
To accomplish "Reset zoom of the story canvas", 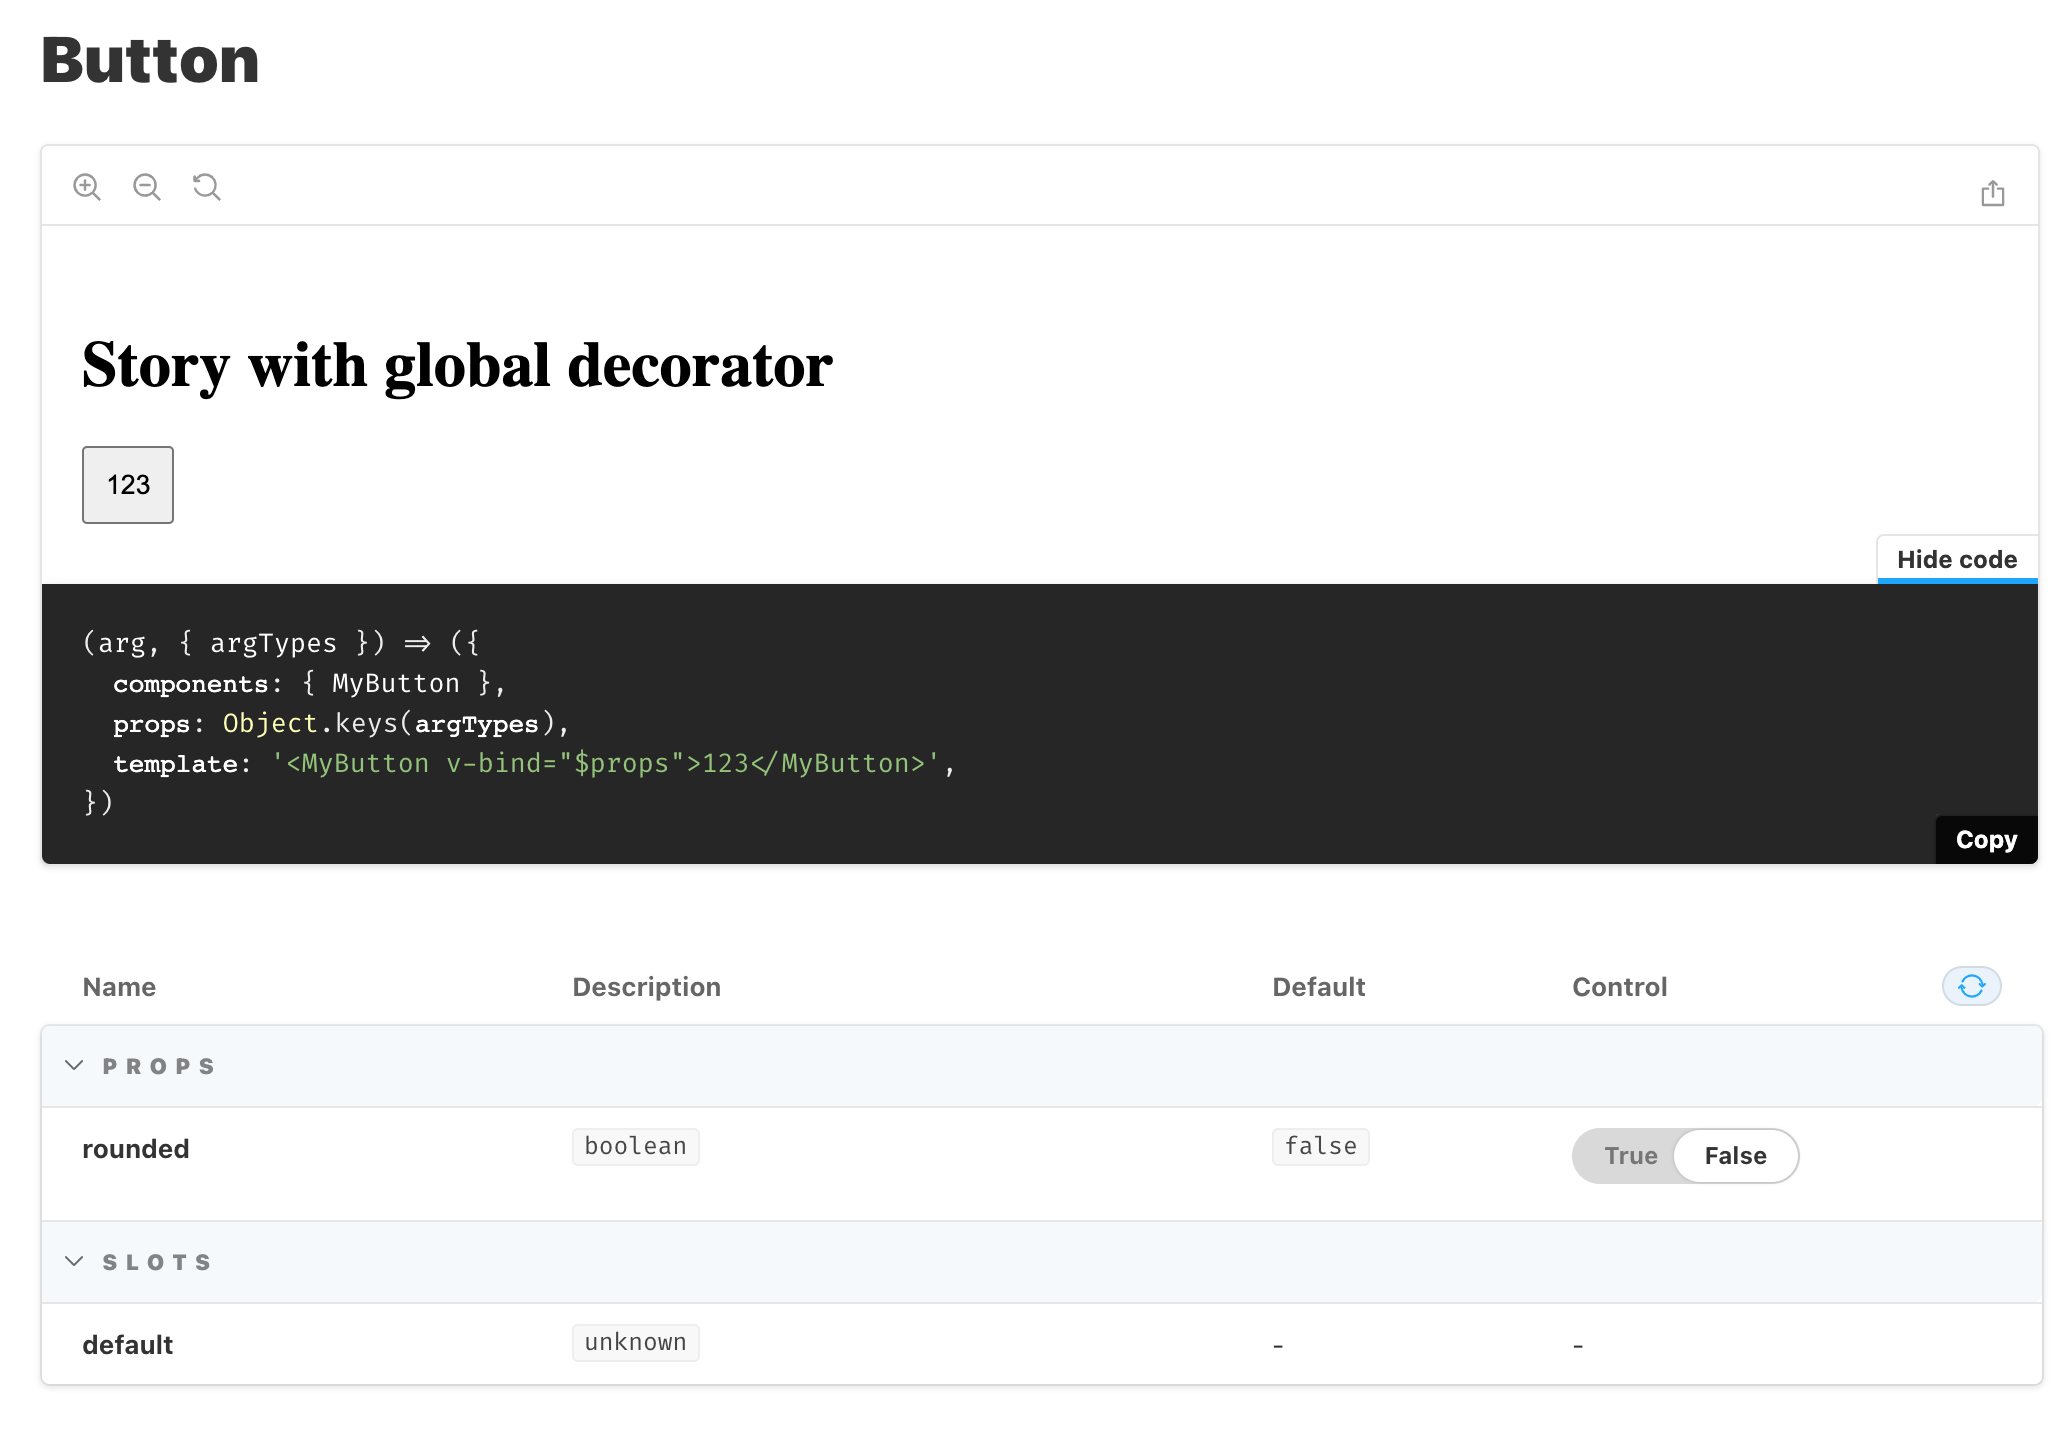I will point(206,187).
